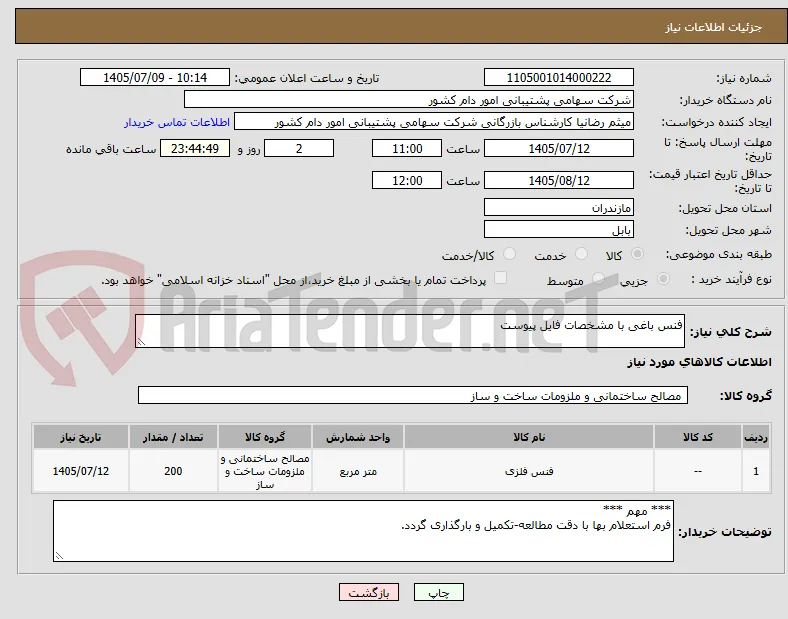Click the buyer organization name field
The height and width of the screenshot is (619, 788).
click(x=409, y=99)
